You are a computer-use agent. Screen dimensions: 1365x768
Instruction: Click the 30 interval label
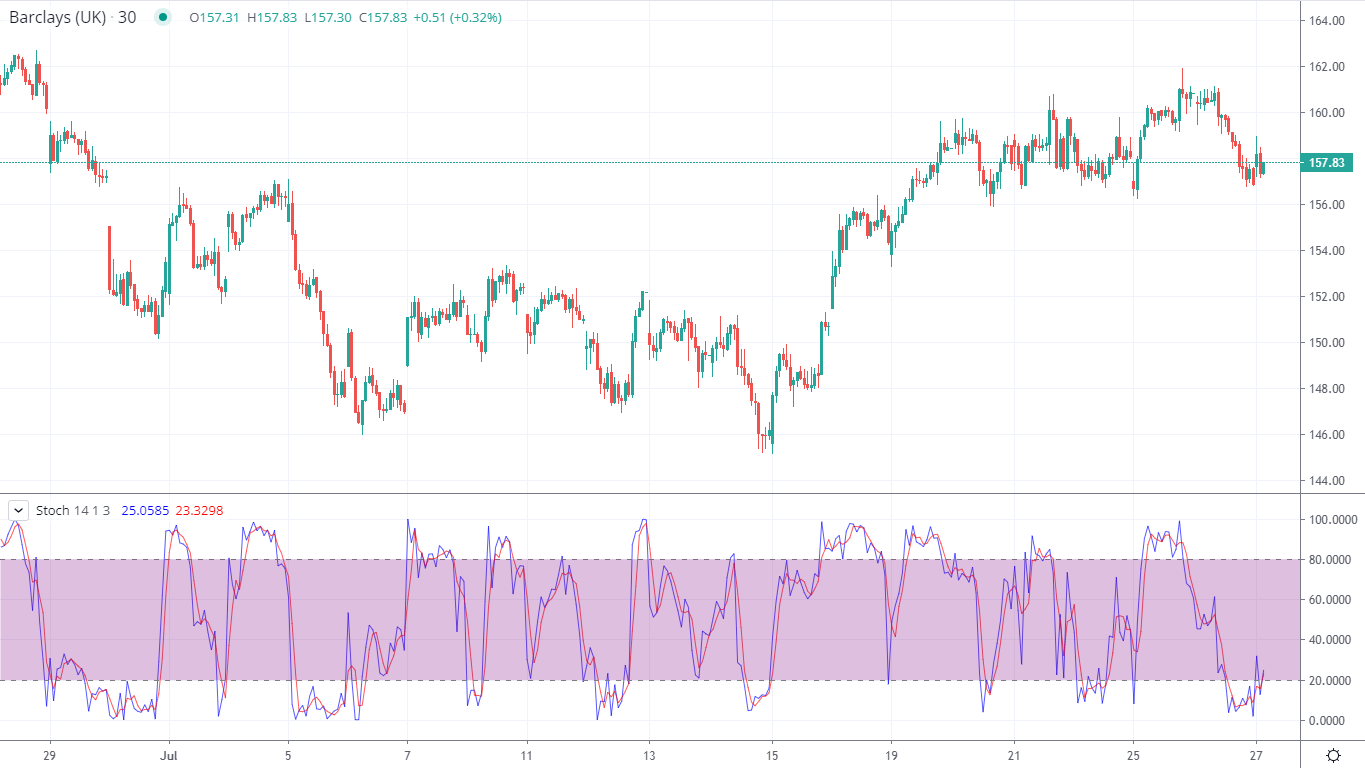(127, 17)
